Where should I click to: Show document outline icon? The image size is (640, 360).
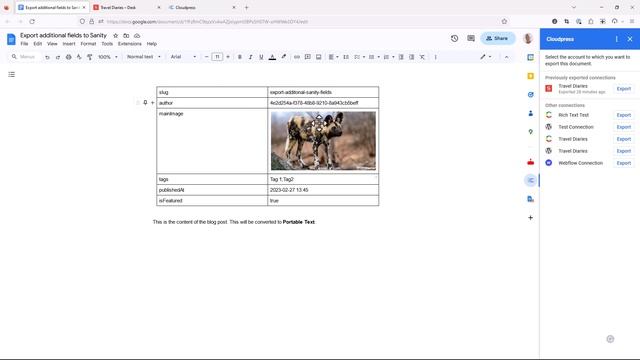click(11, 74)
